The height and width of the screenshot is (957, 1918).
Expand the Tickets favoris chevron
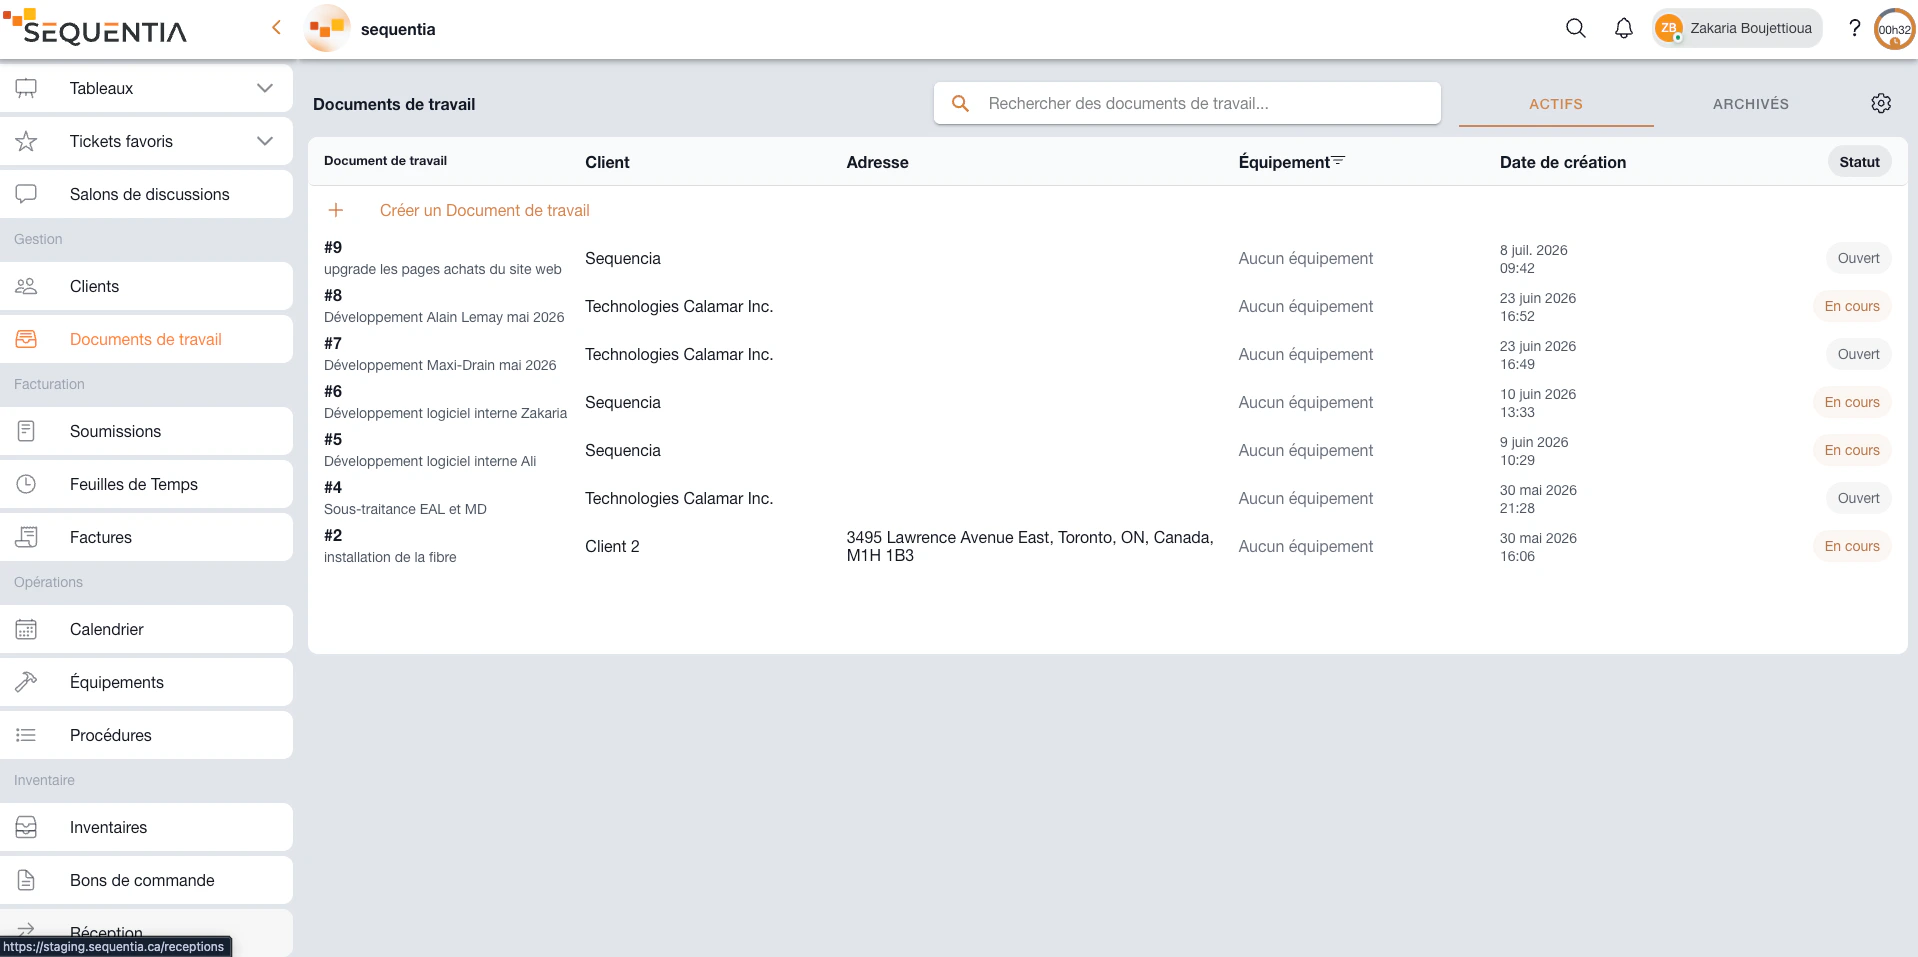click(x=265, y=141)
